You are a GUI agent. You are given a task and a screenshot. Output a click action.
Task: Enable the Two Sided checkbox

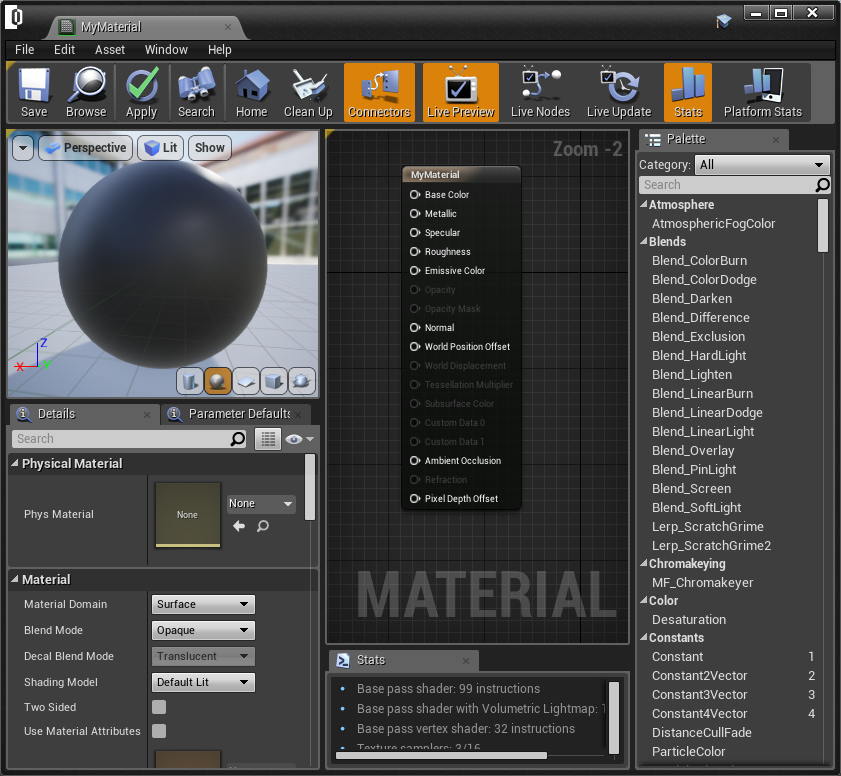pos(159,707)
